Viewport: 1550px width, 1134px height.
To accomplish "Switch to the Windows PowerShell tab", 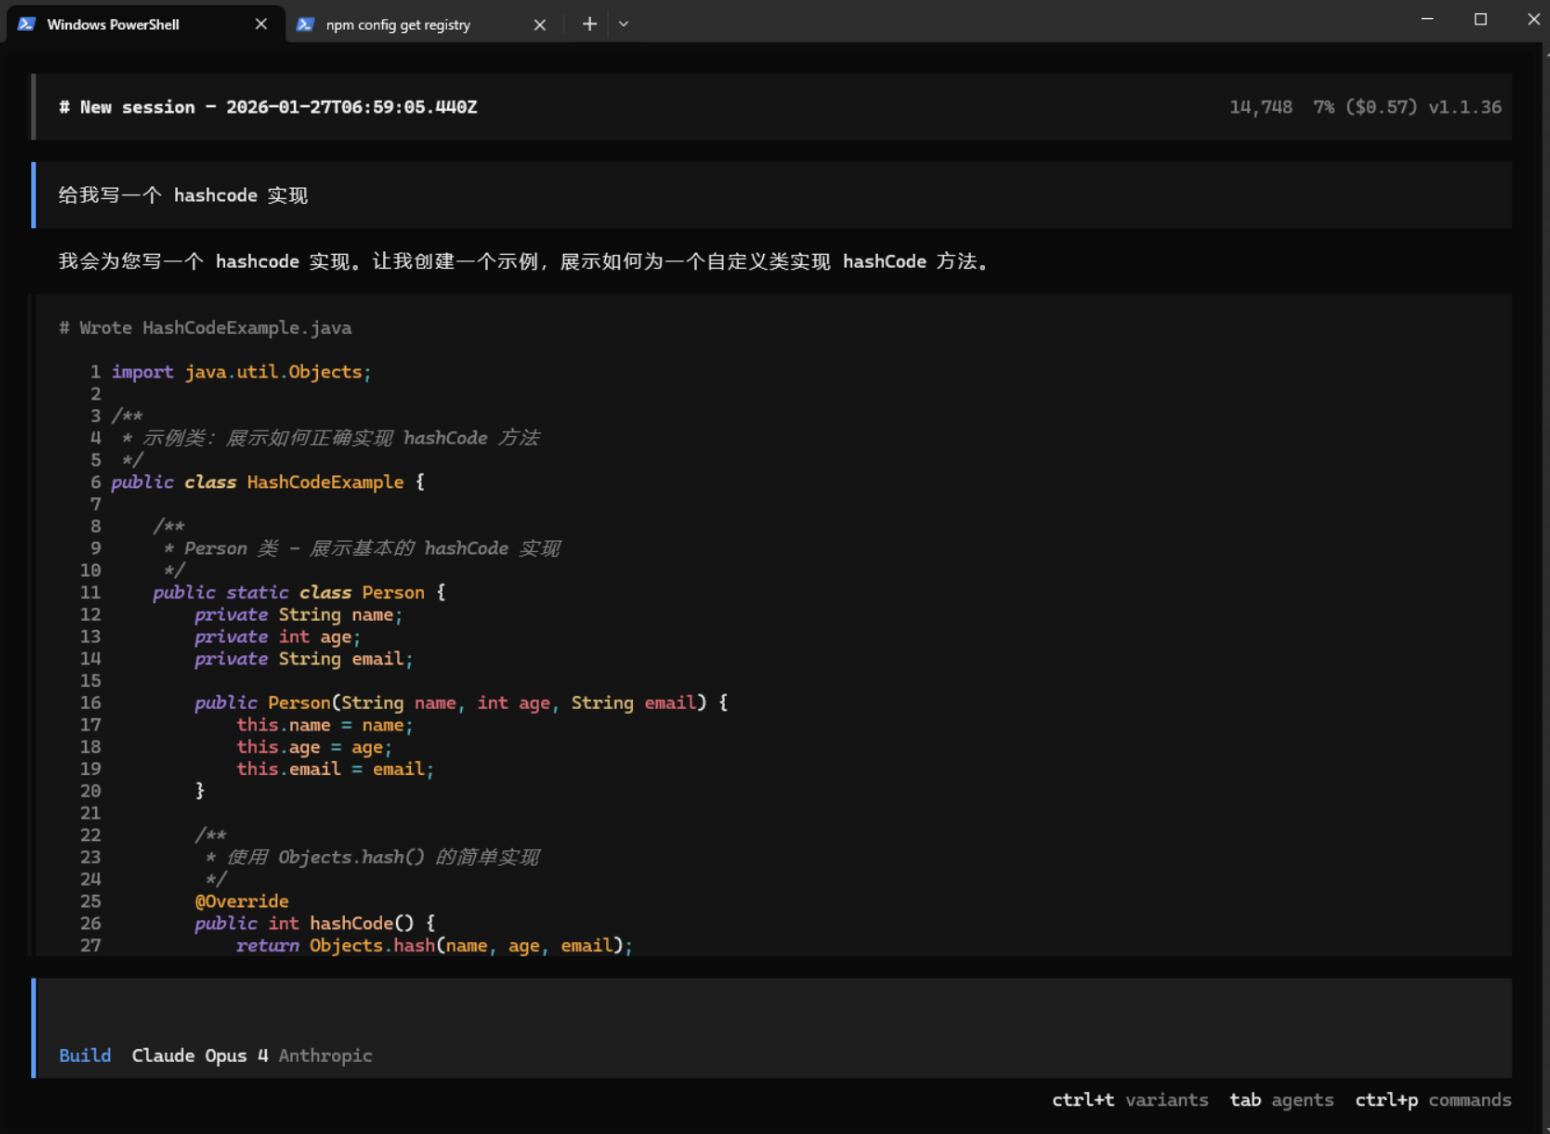I will [x=145, y=24].
